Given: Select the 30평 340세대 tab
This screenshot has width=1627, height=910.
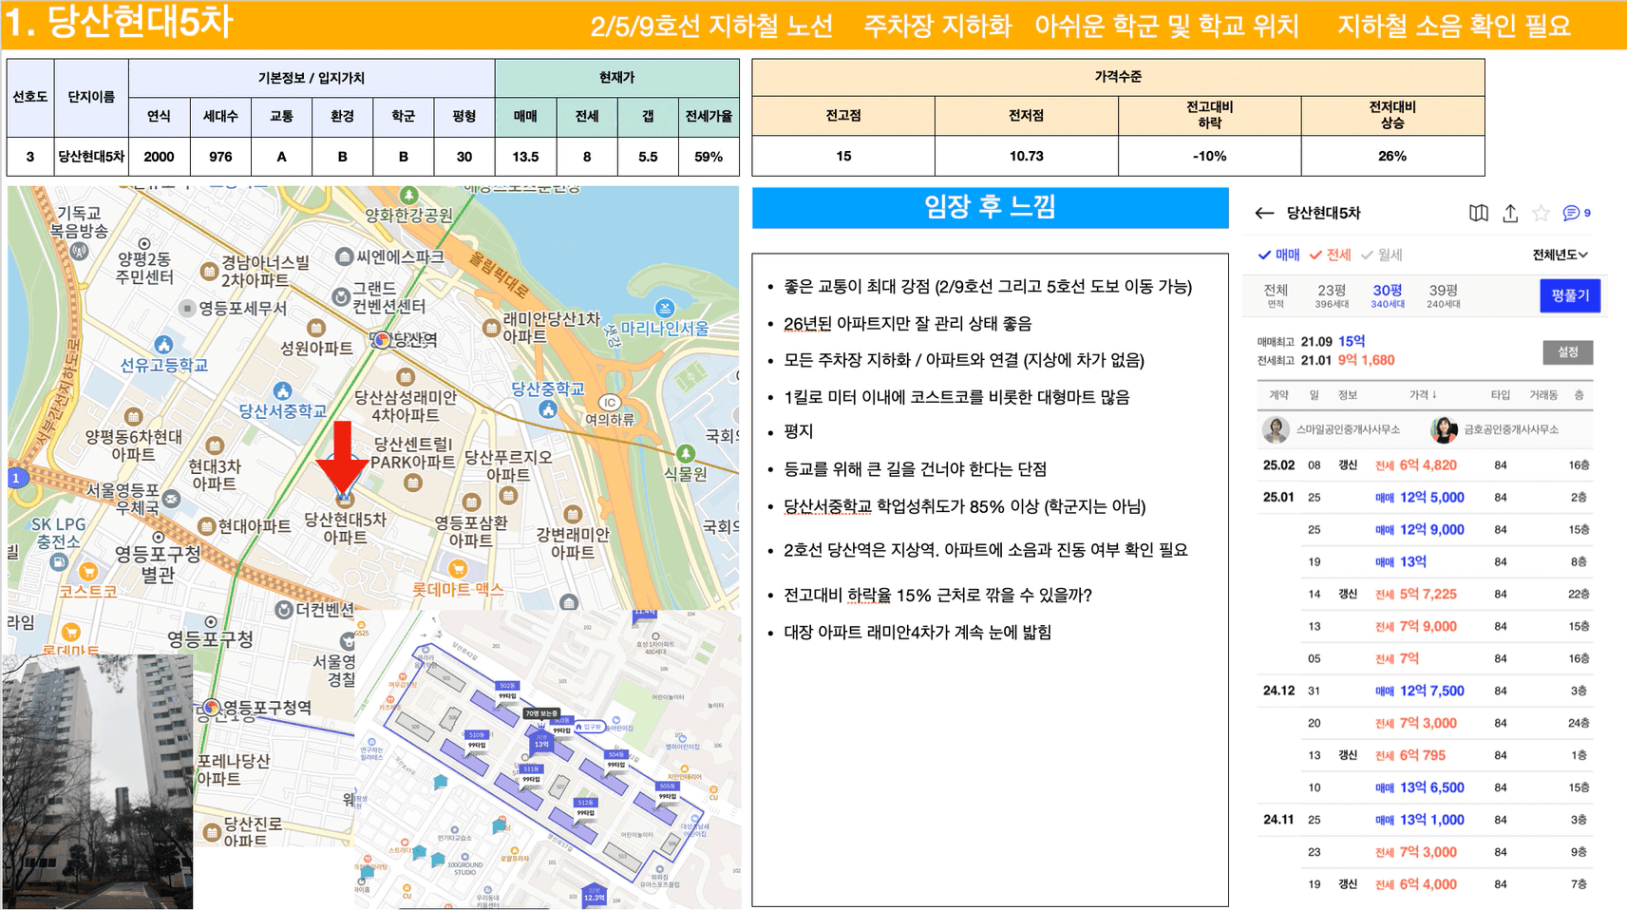Looking at the screenshot, I should click(1387, 295).
